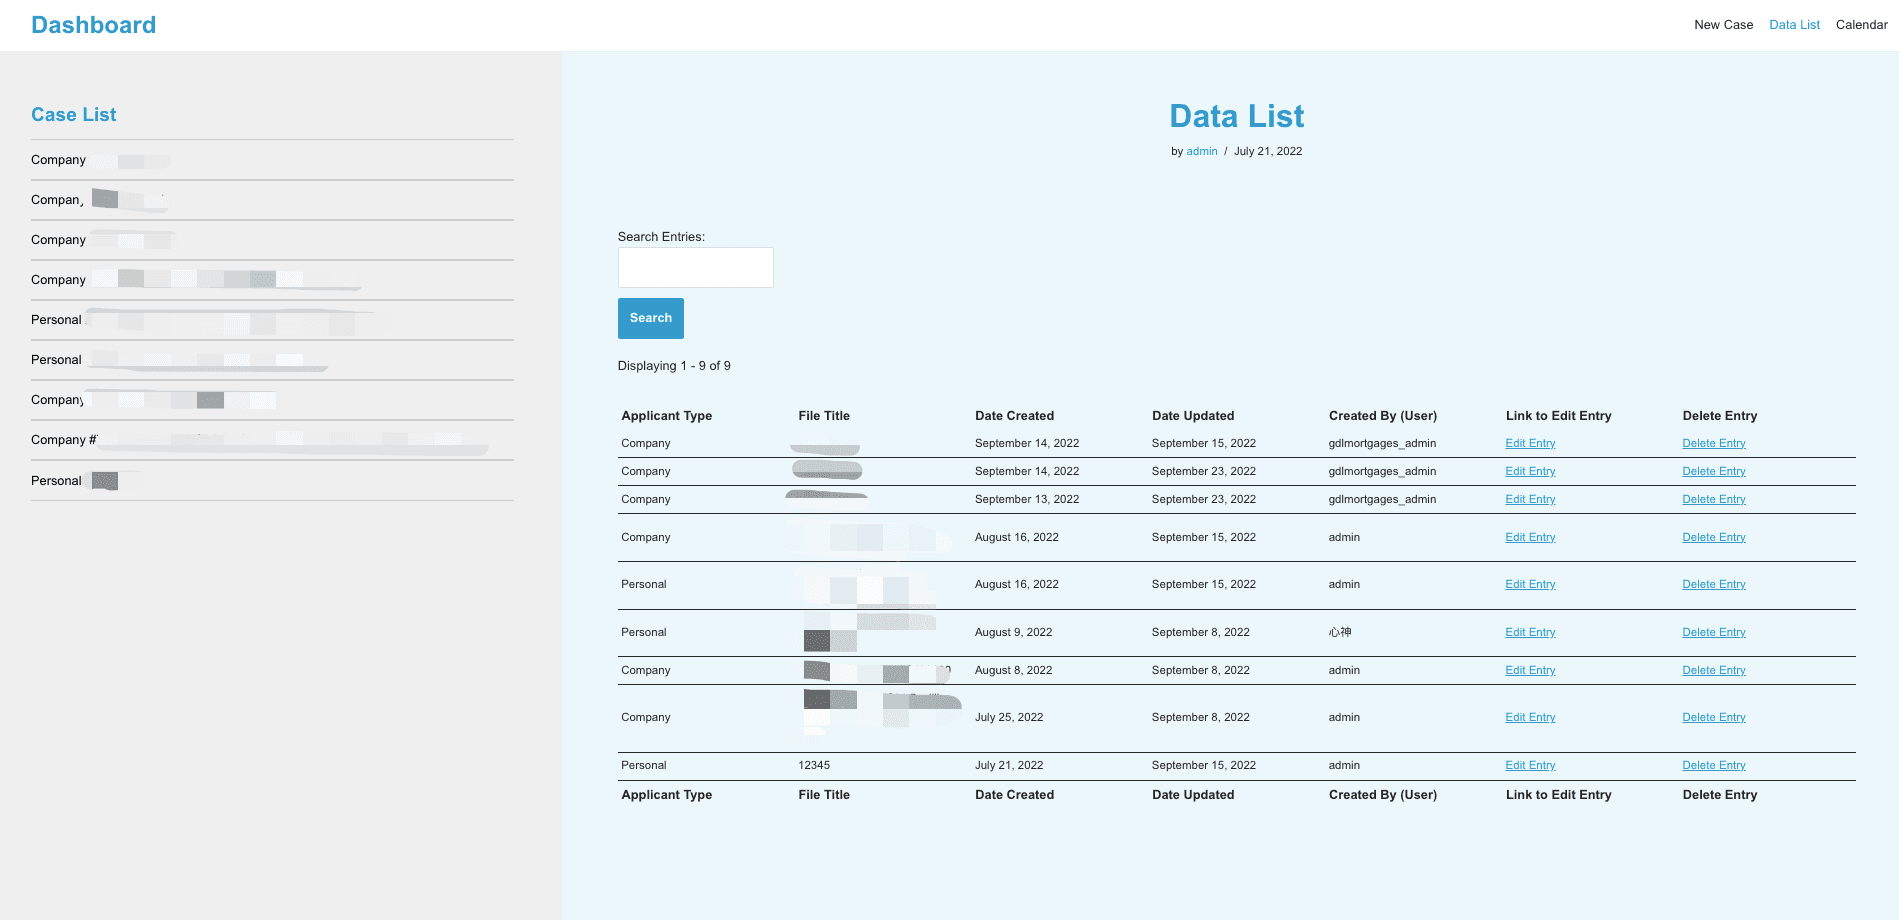
Task: Open the Dashboard home link
Action: [x=93, y=25]
